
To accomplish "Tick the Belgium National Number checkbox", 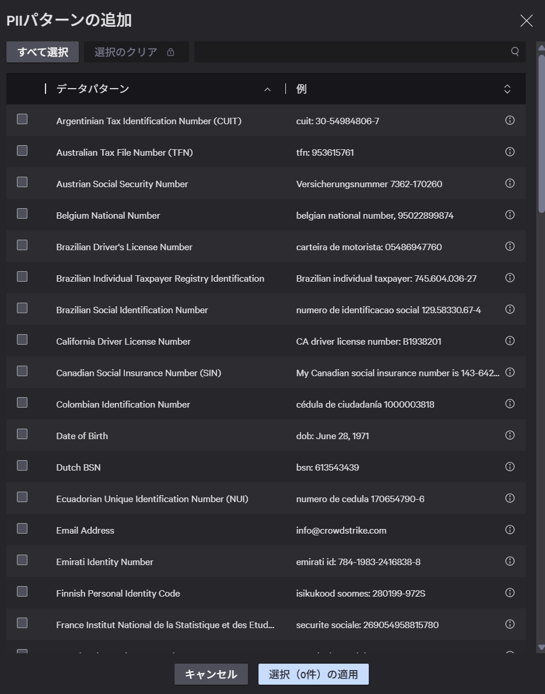I will point(22,213).
